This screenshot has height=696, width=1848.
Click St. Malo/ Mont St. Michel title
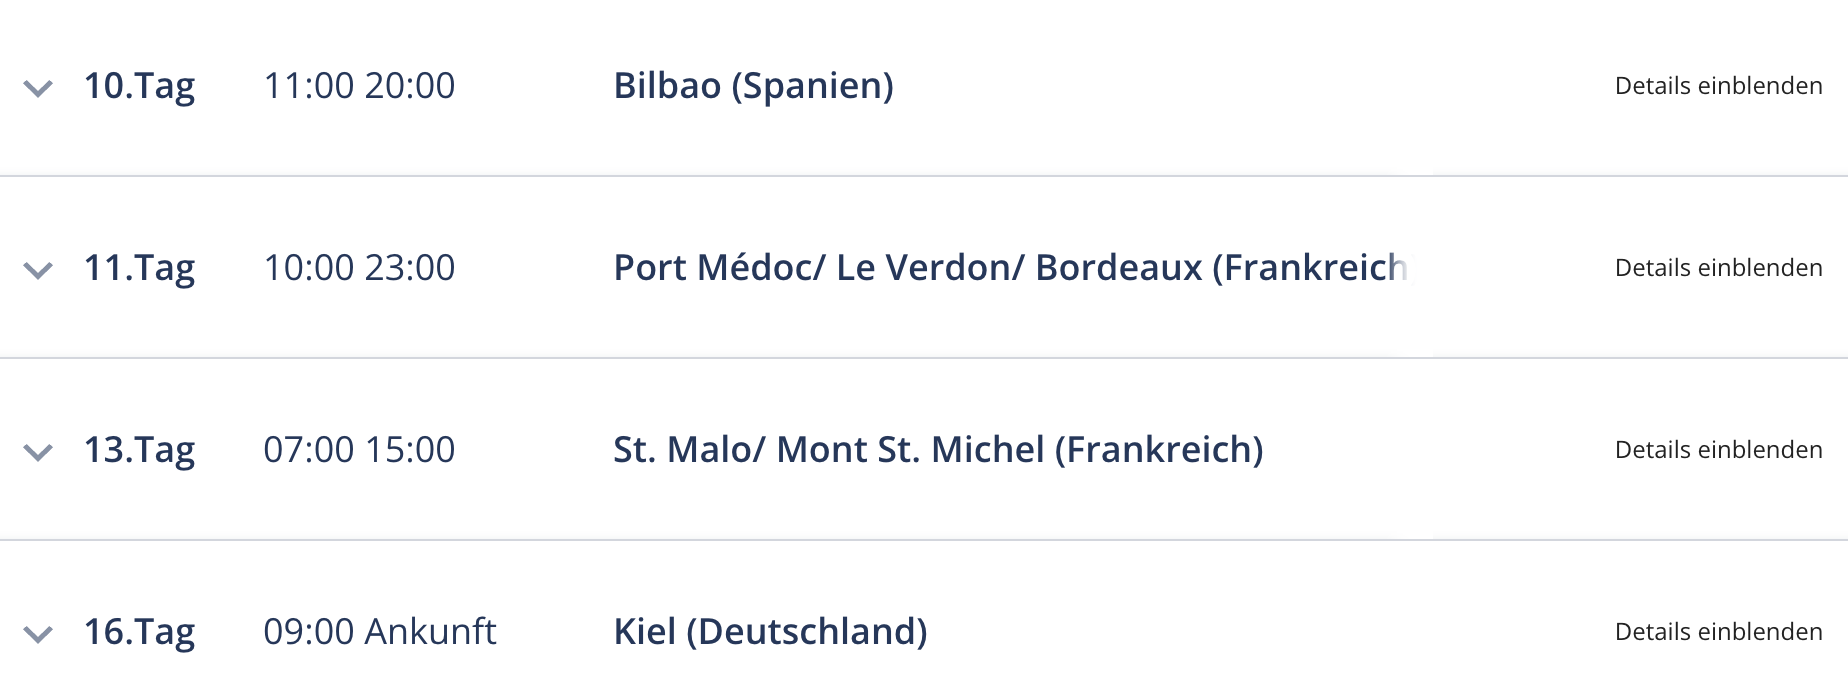[x=938, y=450]
